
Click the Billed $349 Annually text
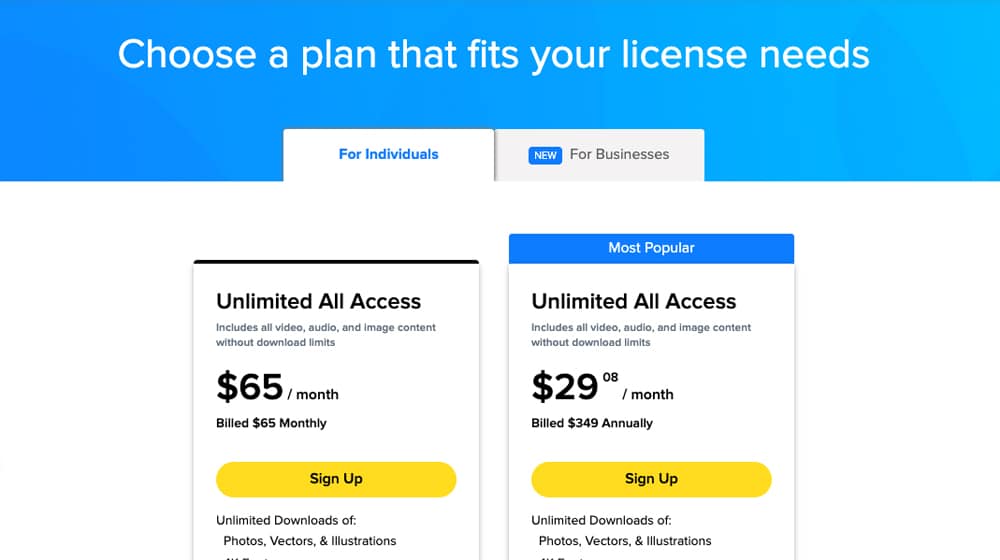click(592, 423)
